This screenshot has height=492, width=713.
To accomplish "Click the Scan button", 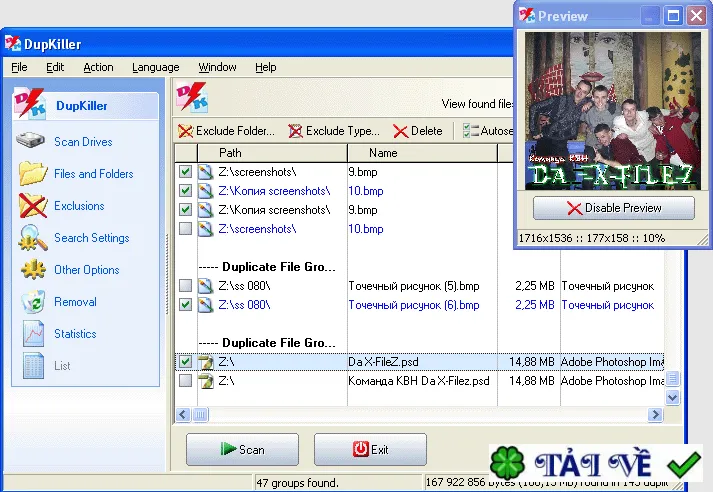I will click(242, 449).
